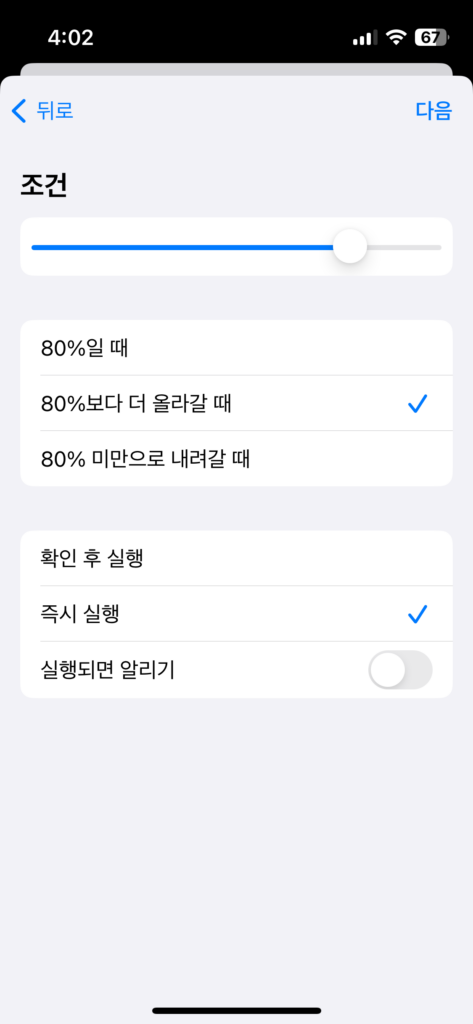Tap the 다음 button to proceed
This screenshot has height=1024, width=473.
pyautogui.click(x=434, y=111)
